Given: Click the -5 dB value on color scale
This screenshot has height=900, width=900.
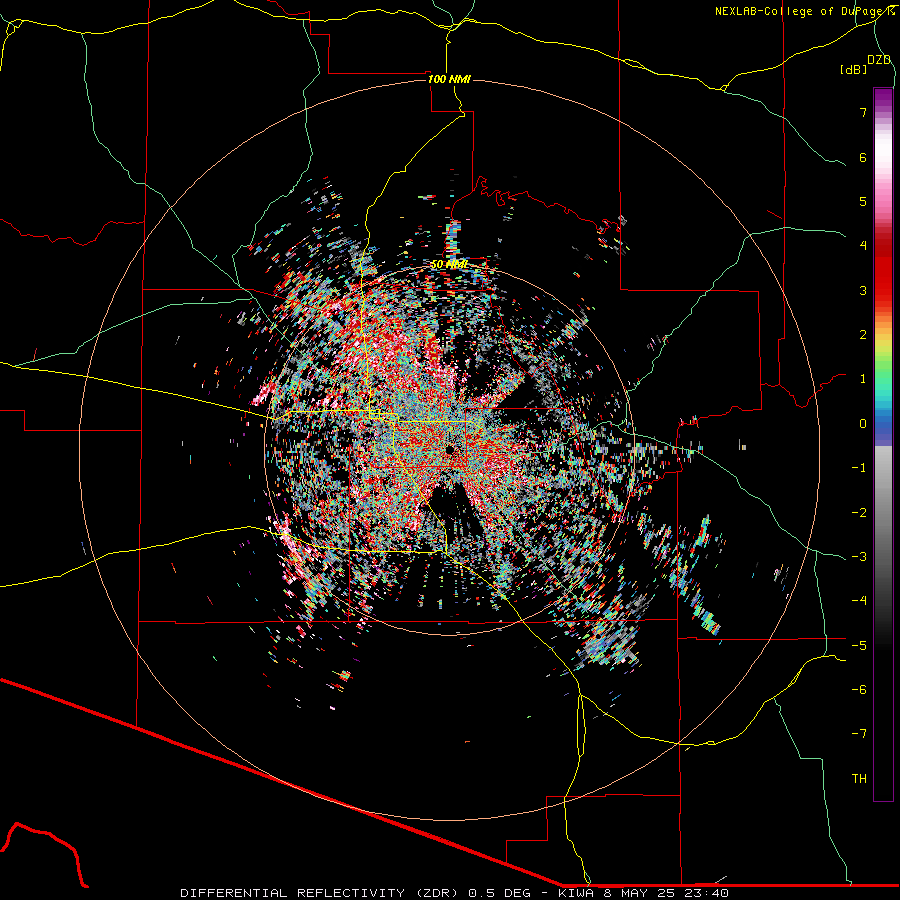Looking at the screenshot, I should pyautogui.click(x=859, y=646).
